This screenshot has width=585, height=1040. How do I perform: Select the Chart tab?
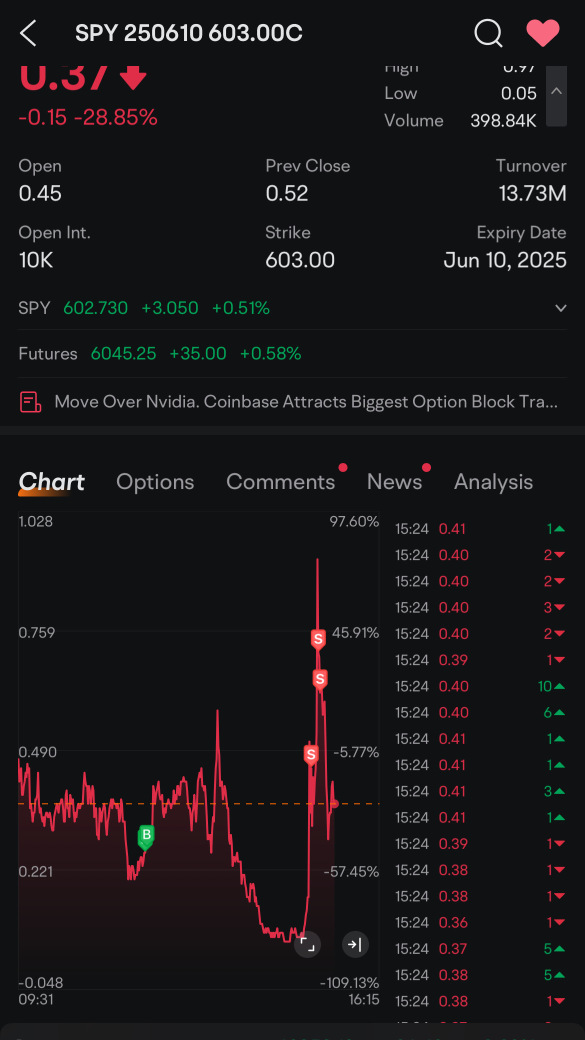point(51,482)
